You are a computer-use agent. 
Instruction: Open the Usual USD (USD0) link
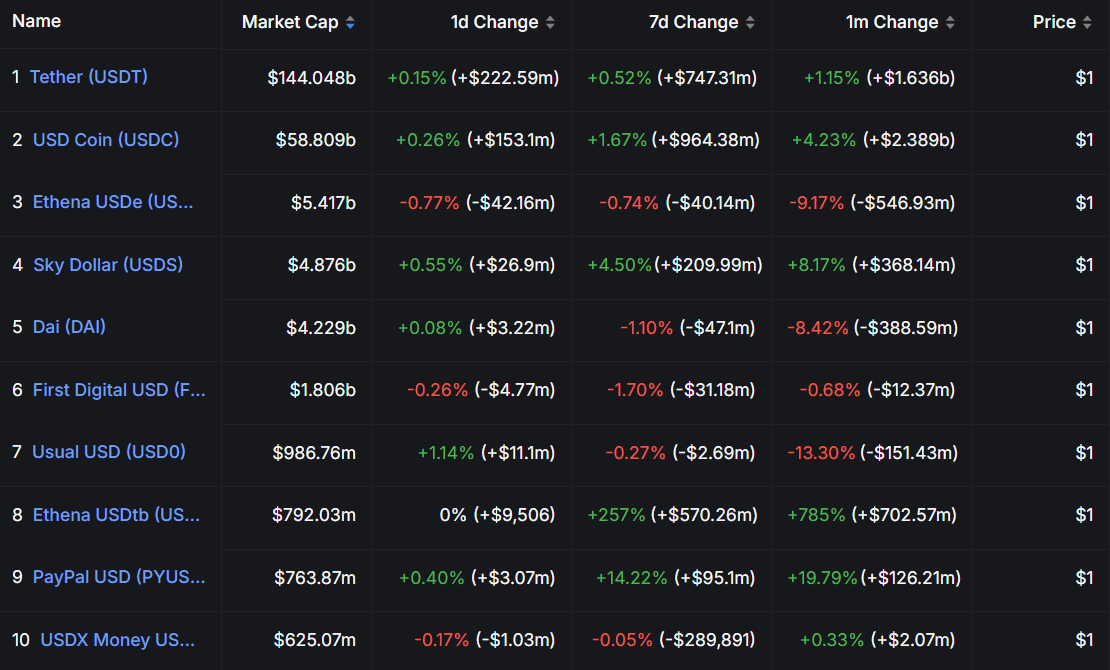(x=109, y=452)
